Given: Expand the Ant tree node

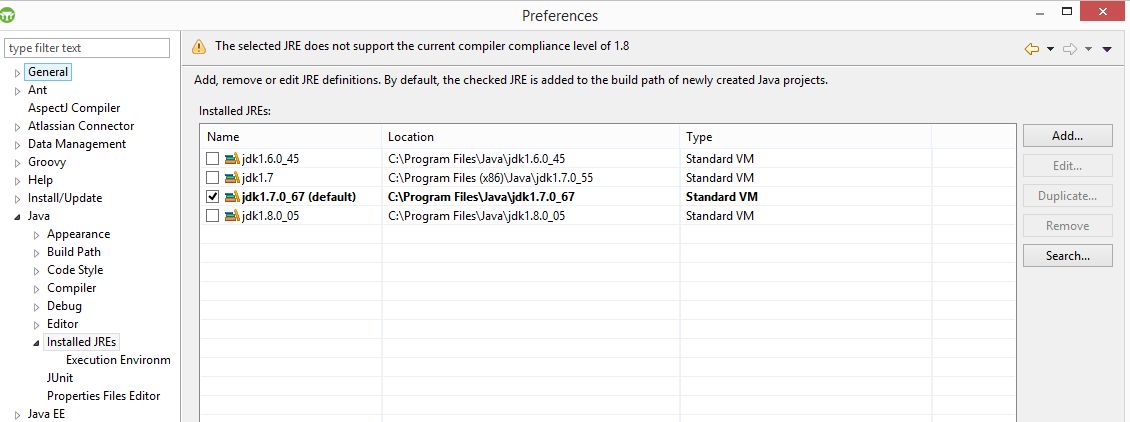Looking at the screenshot, I should coord(17,91).
